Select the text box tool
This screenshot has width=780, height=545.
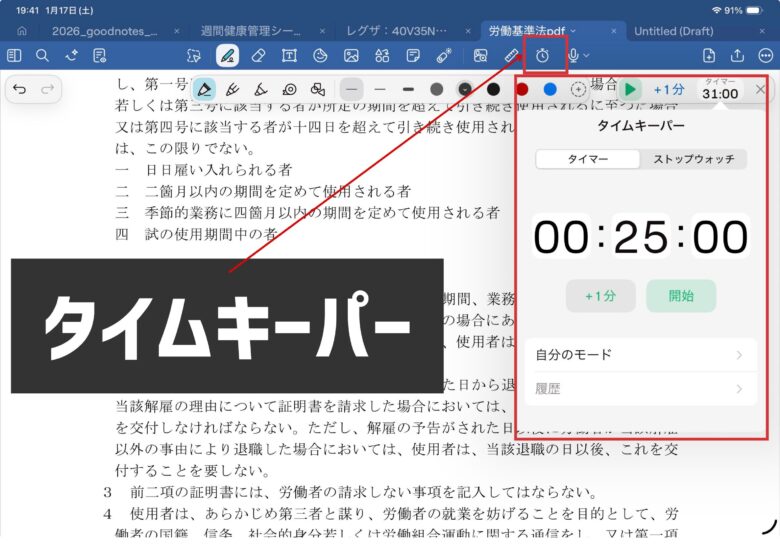[x=289, y=56]
